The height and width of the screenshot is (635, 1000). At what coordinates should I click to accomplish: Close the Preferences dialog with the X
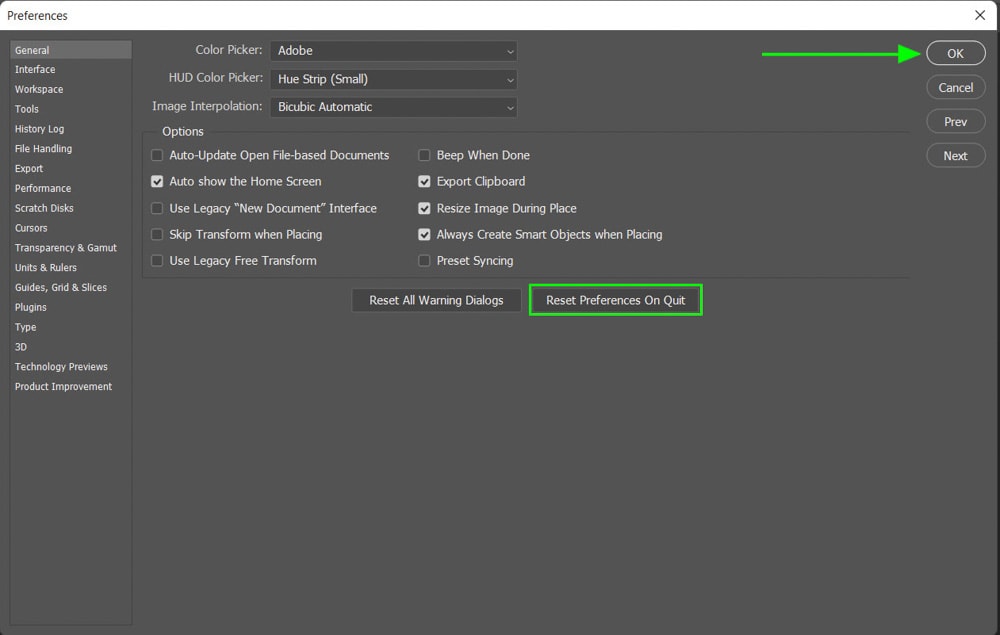point(980,15)
